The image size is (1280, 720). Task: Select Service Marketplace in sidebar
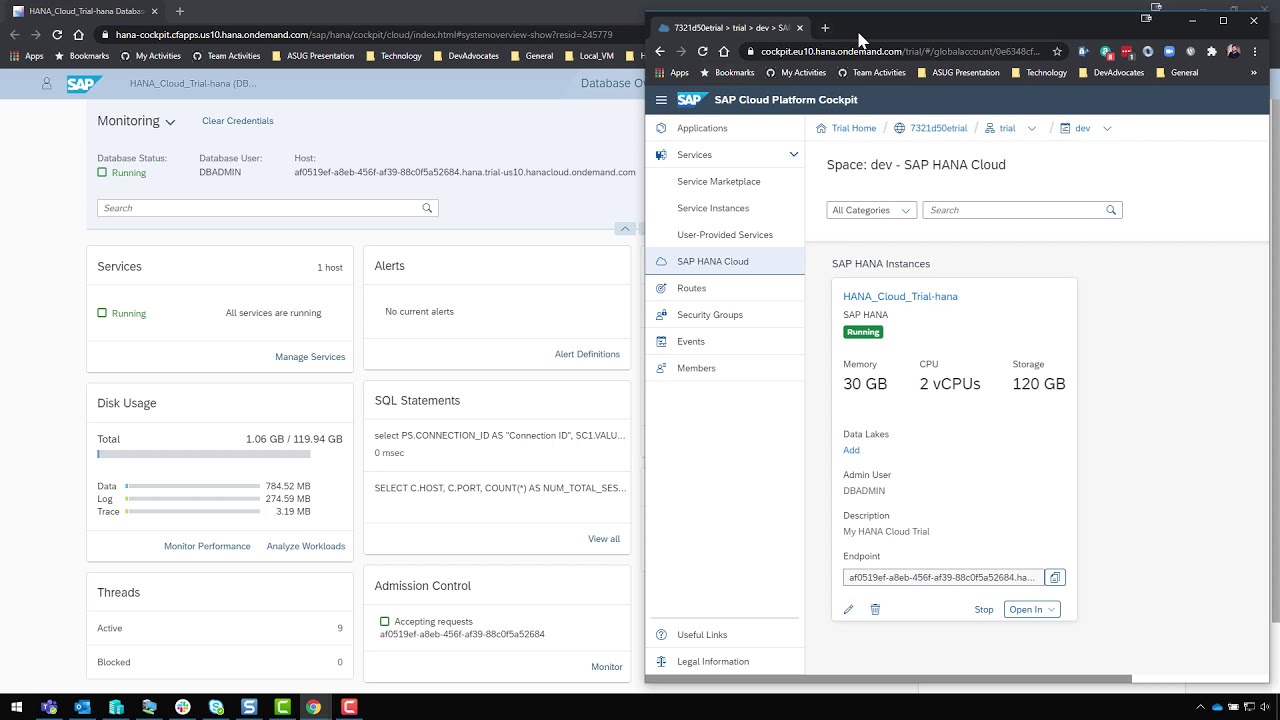[725, 181]
